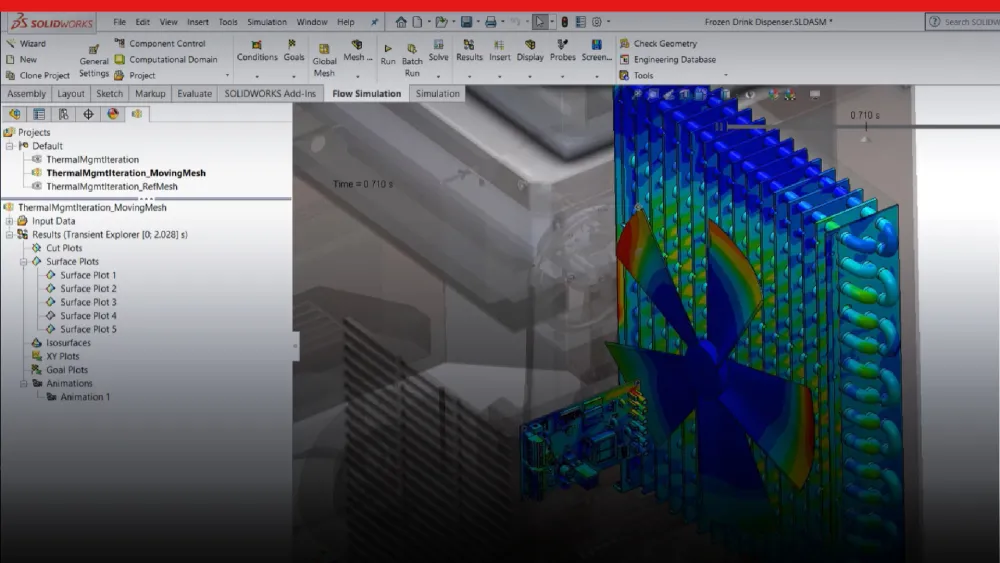Open Computational Domain settings

[x=166, y=59]
